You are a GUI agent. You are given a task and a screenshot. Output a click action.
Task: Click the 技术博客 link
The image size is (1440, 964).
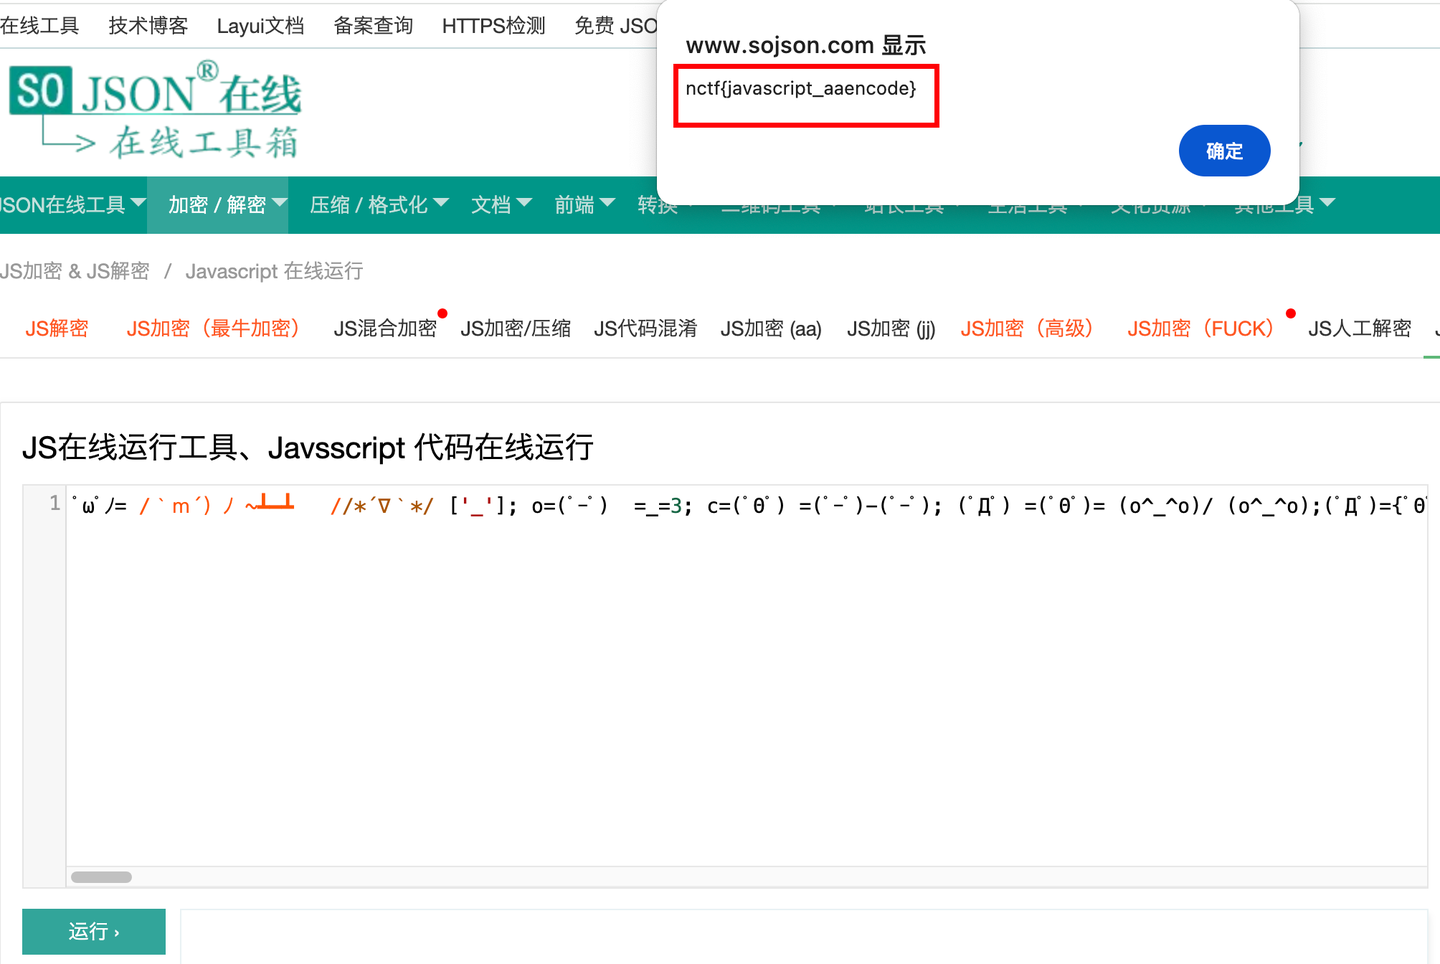pyautogui.click(x=147, y=26)
